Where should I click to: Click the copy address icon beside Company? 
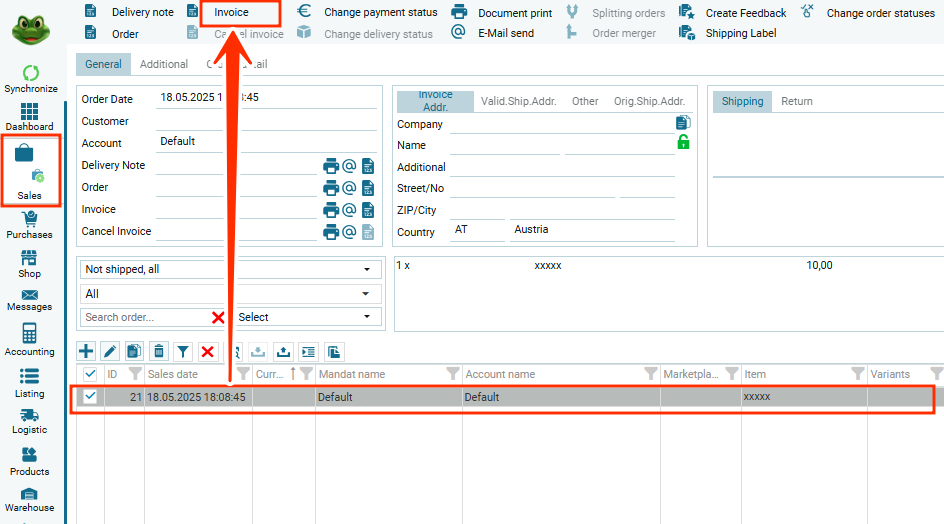click(683, 122)
